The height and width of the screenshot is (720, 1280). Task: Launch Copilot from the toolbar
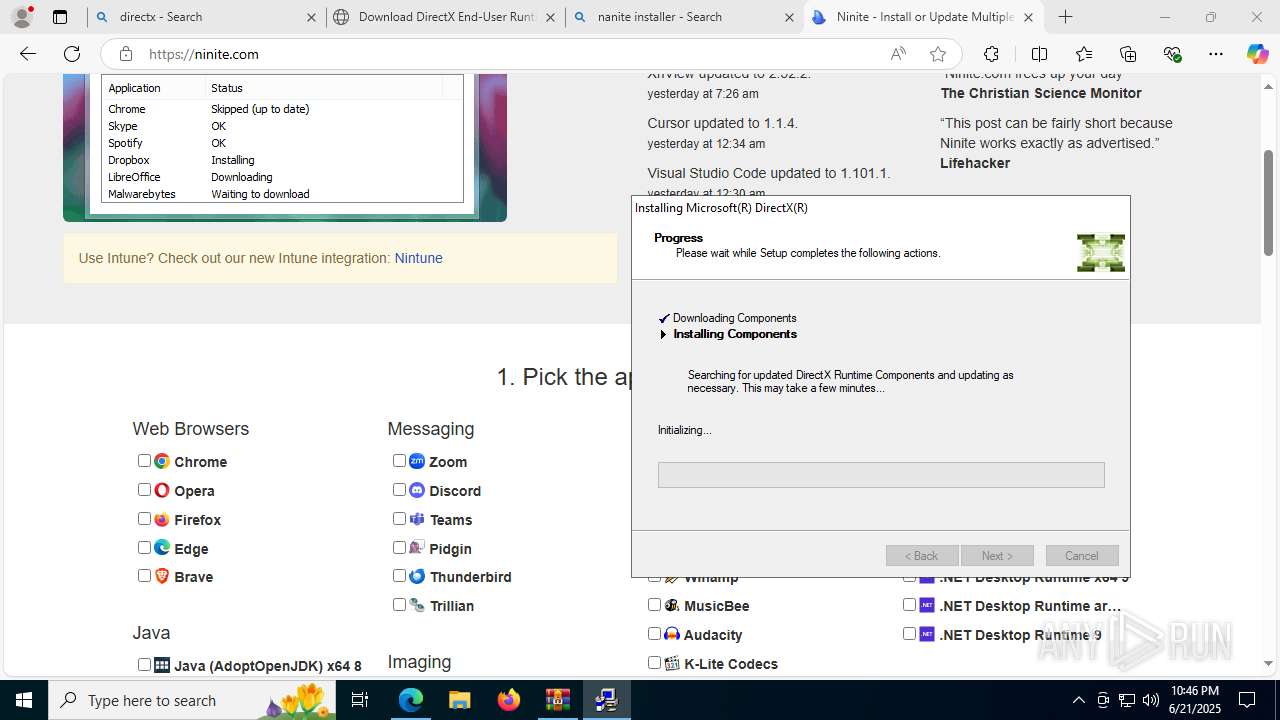coord(1257,54)
